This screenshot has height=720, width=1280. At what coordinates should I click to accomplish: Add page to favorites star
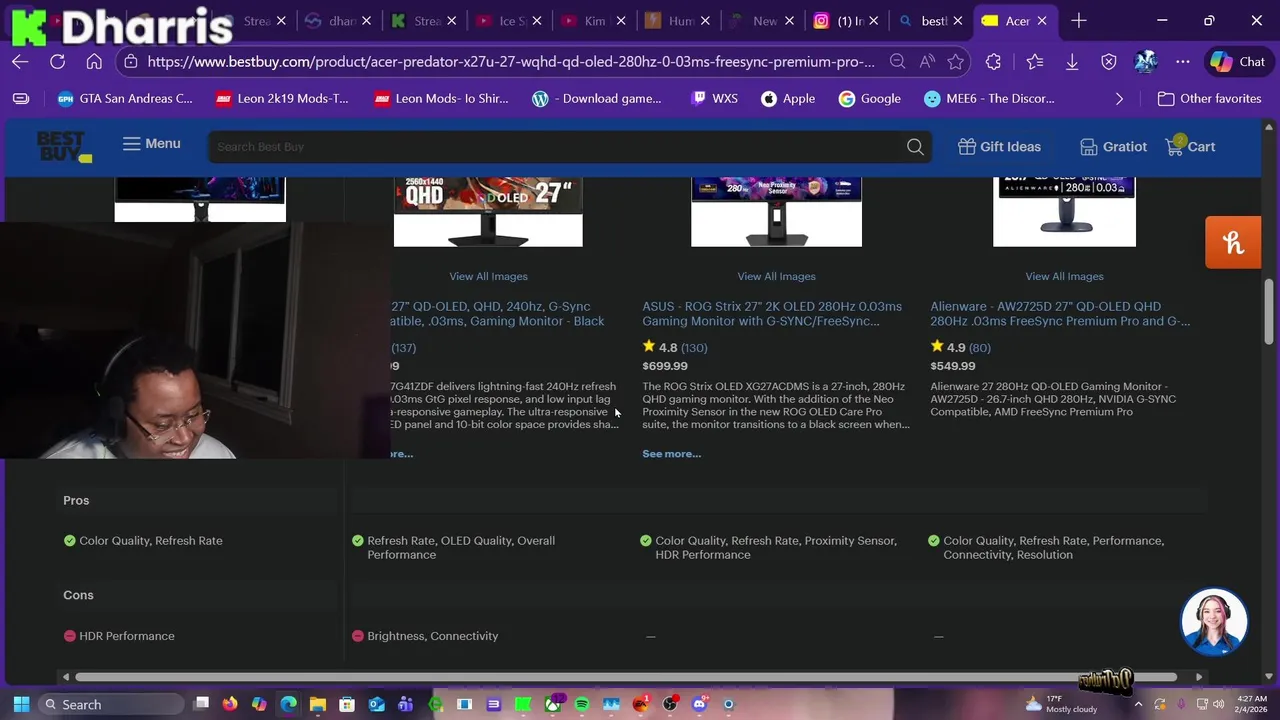tap(955, 62)
